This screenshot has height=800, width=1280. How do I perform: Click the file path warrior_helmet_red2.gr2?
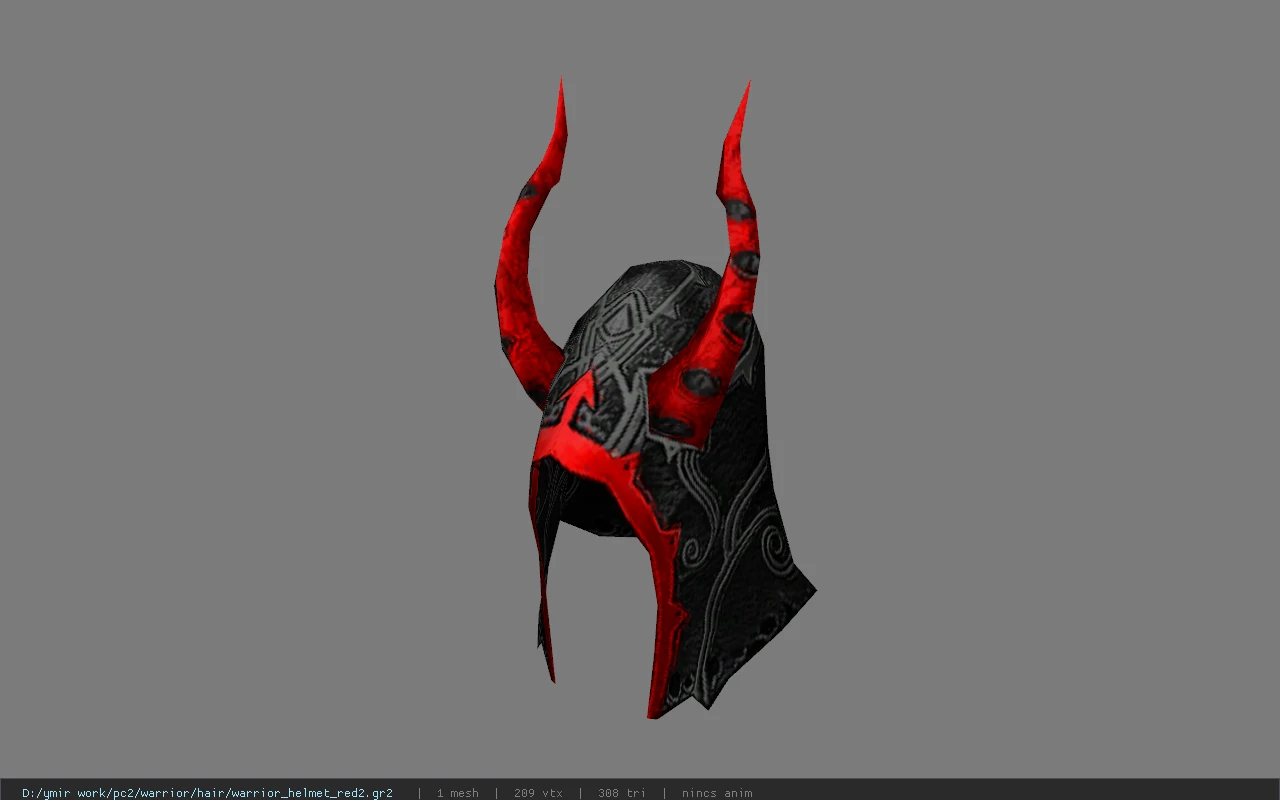point(207,793)
